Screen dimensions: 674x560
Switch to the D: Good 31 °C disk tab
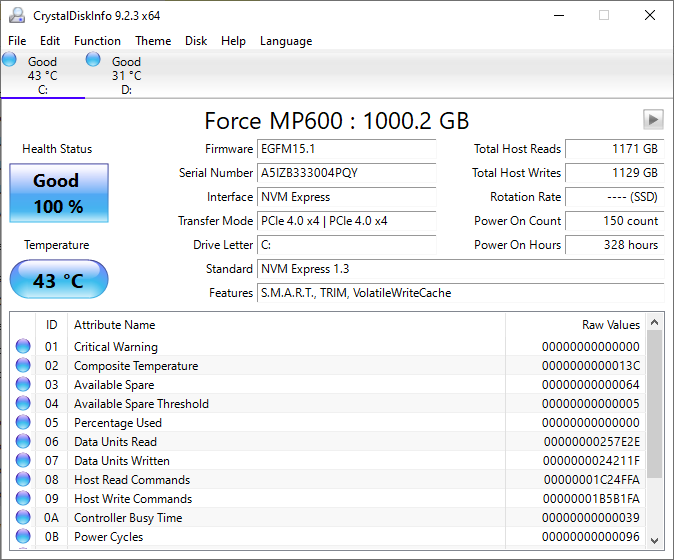tap(126, 75)
